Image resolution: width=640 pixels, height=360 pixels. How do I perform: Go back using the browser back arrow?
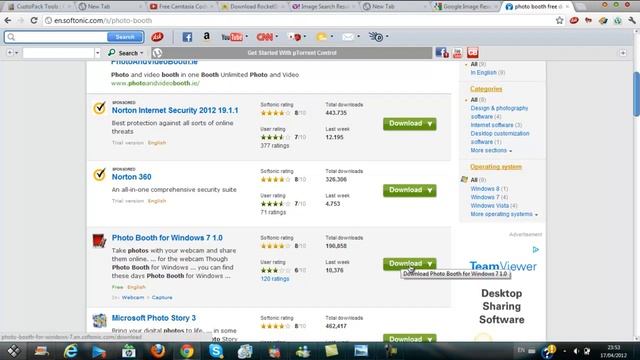(x=8, y=20)
